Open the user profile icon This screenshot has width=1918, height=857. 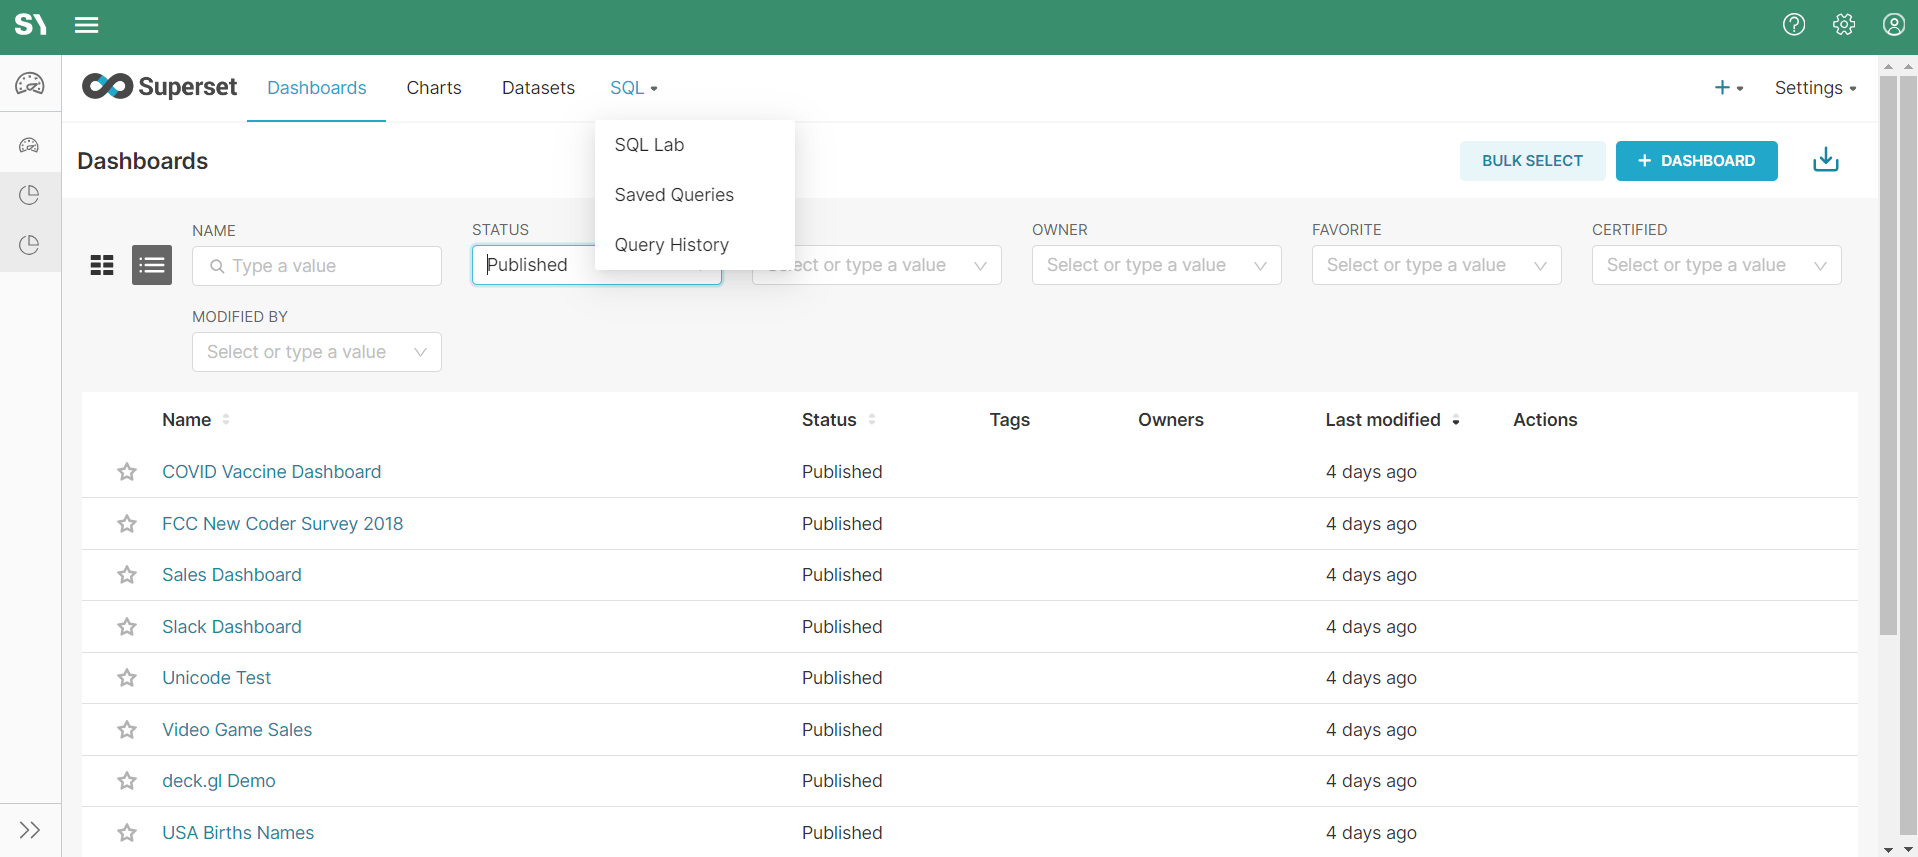[x=1893, y=25]
